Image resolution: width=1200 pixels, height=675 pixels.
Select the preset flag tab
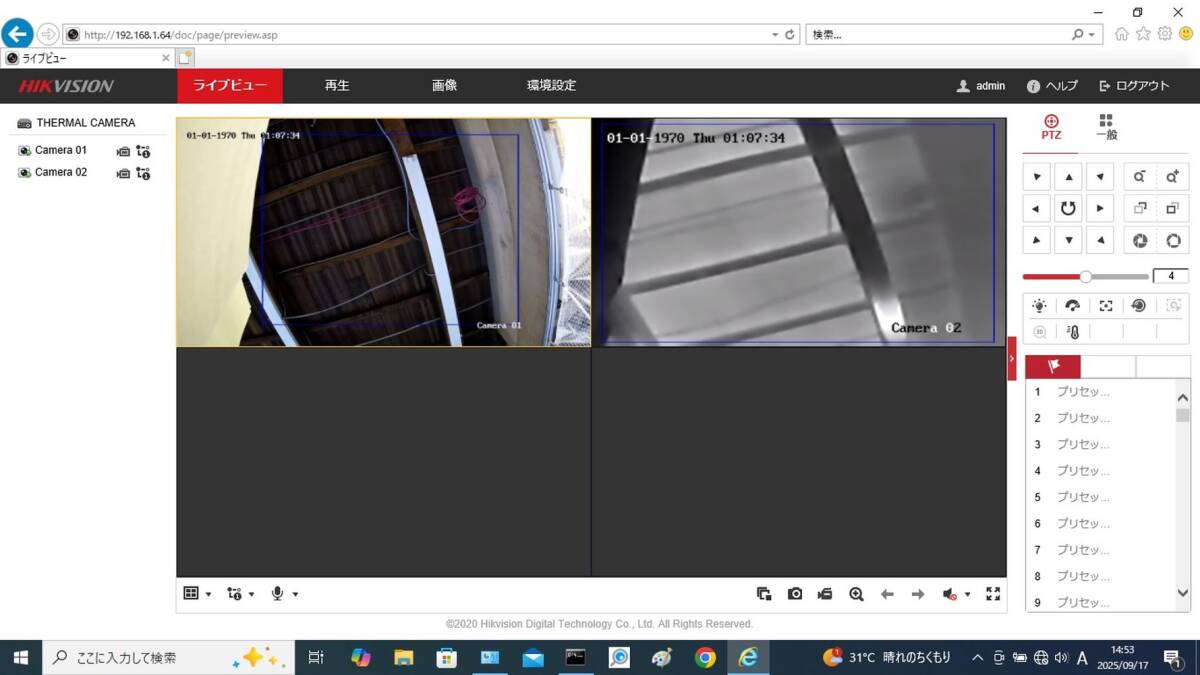click(1053, 367)
